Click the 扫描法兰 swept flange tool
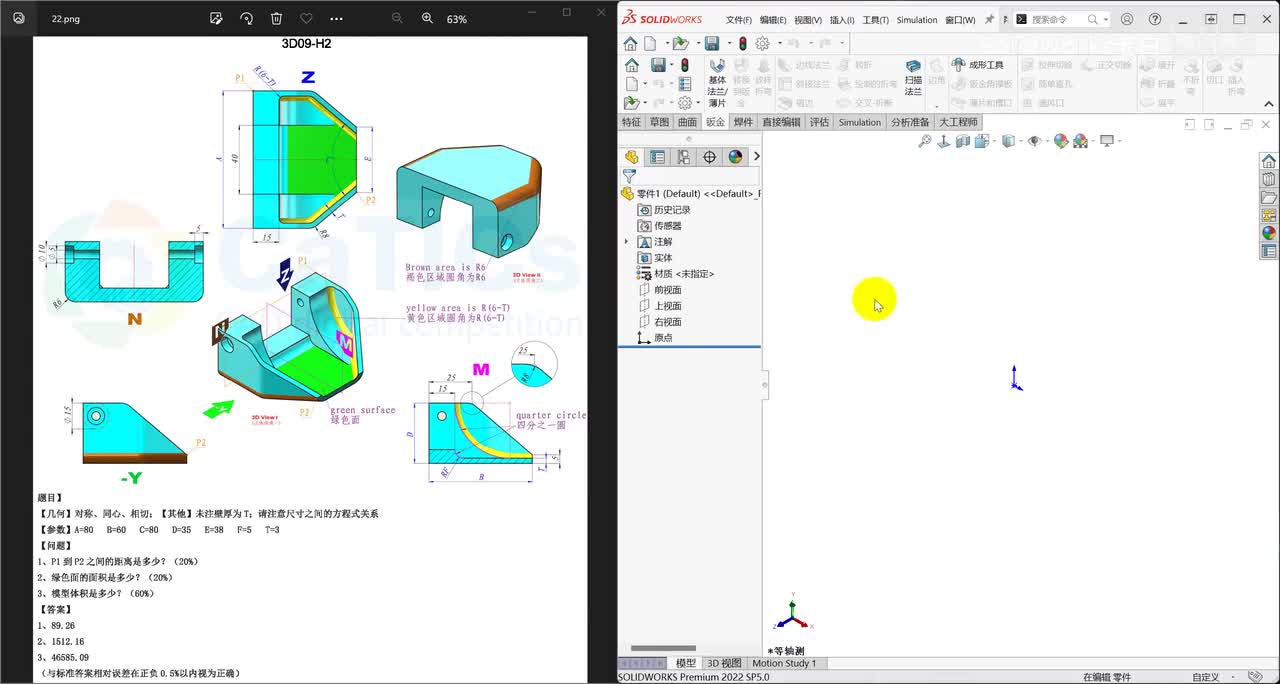 pos(913,76)
